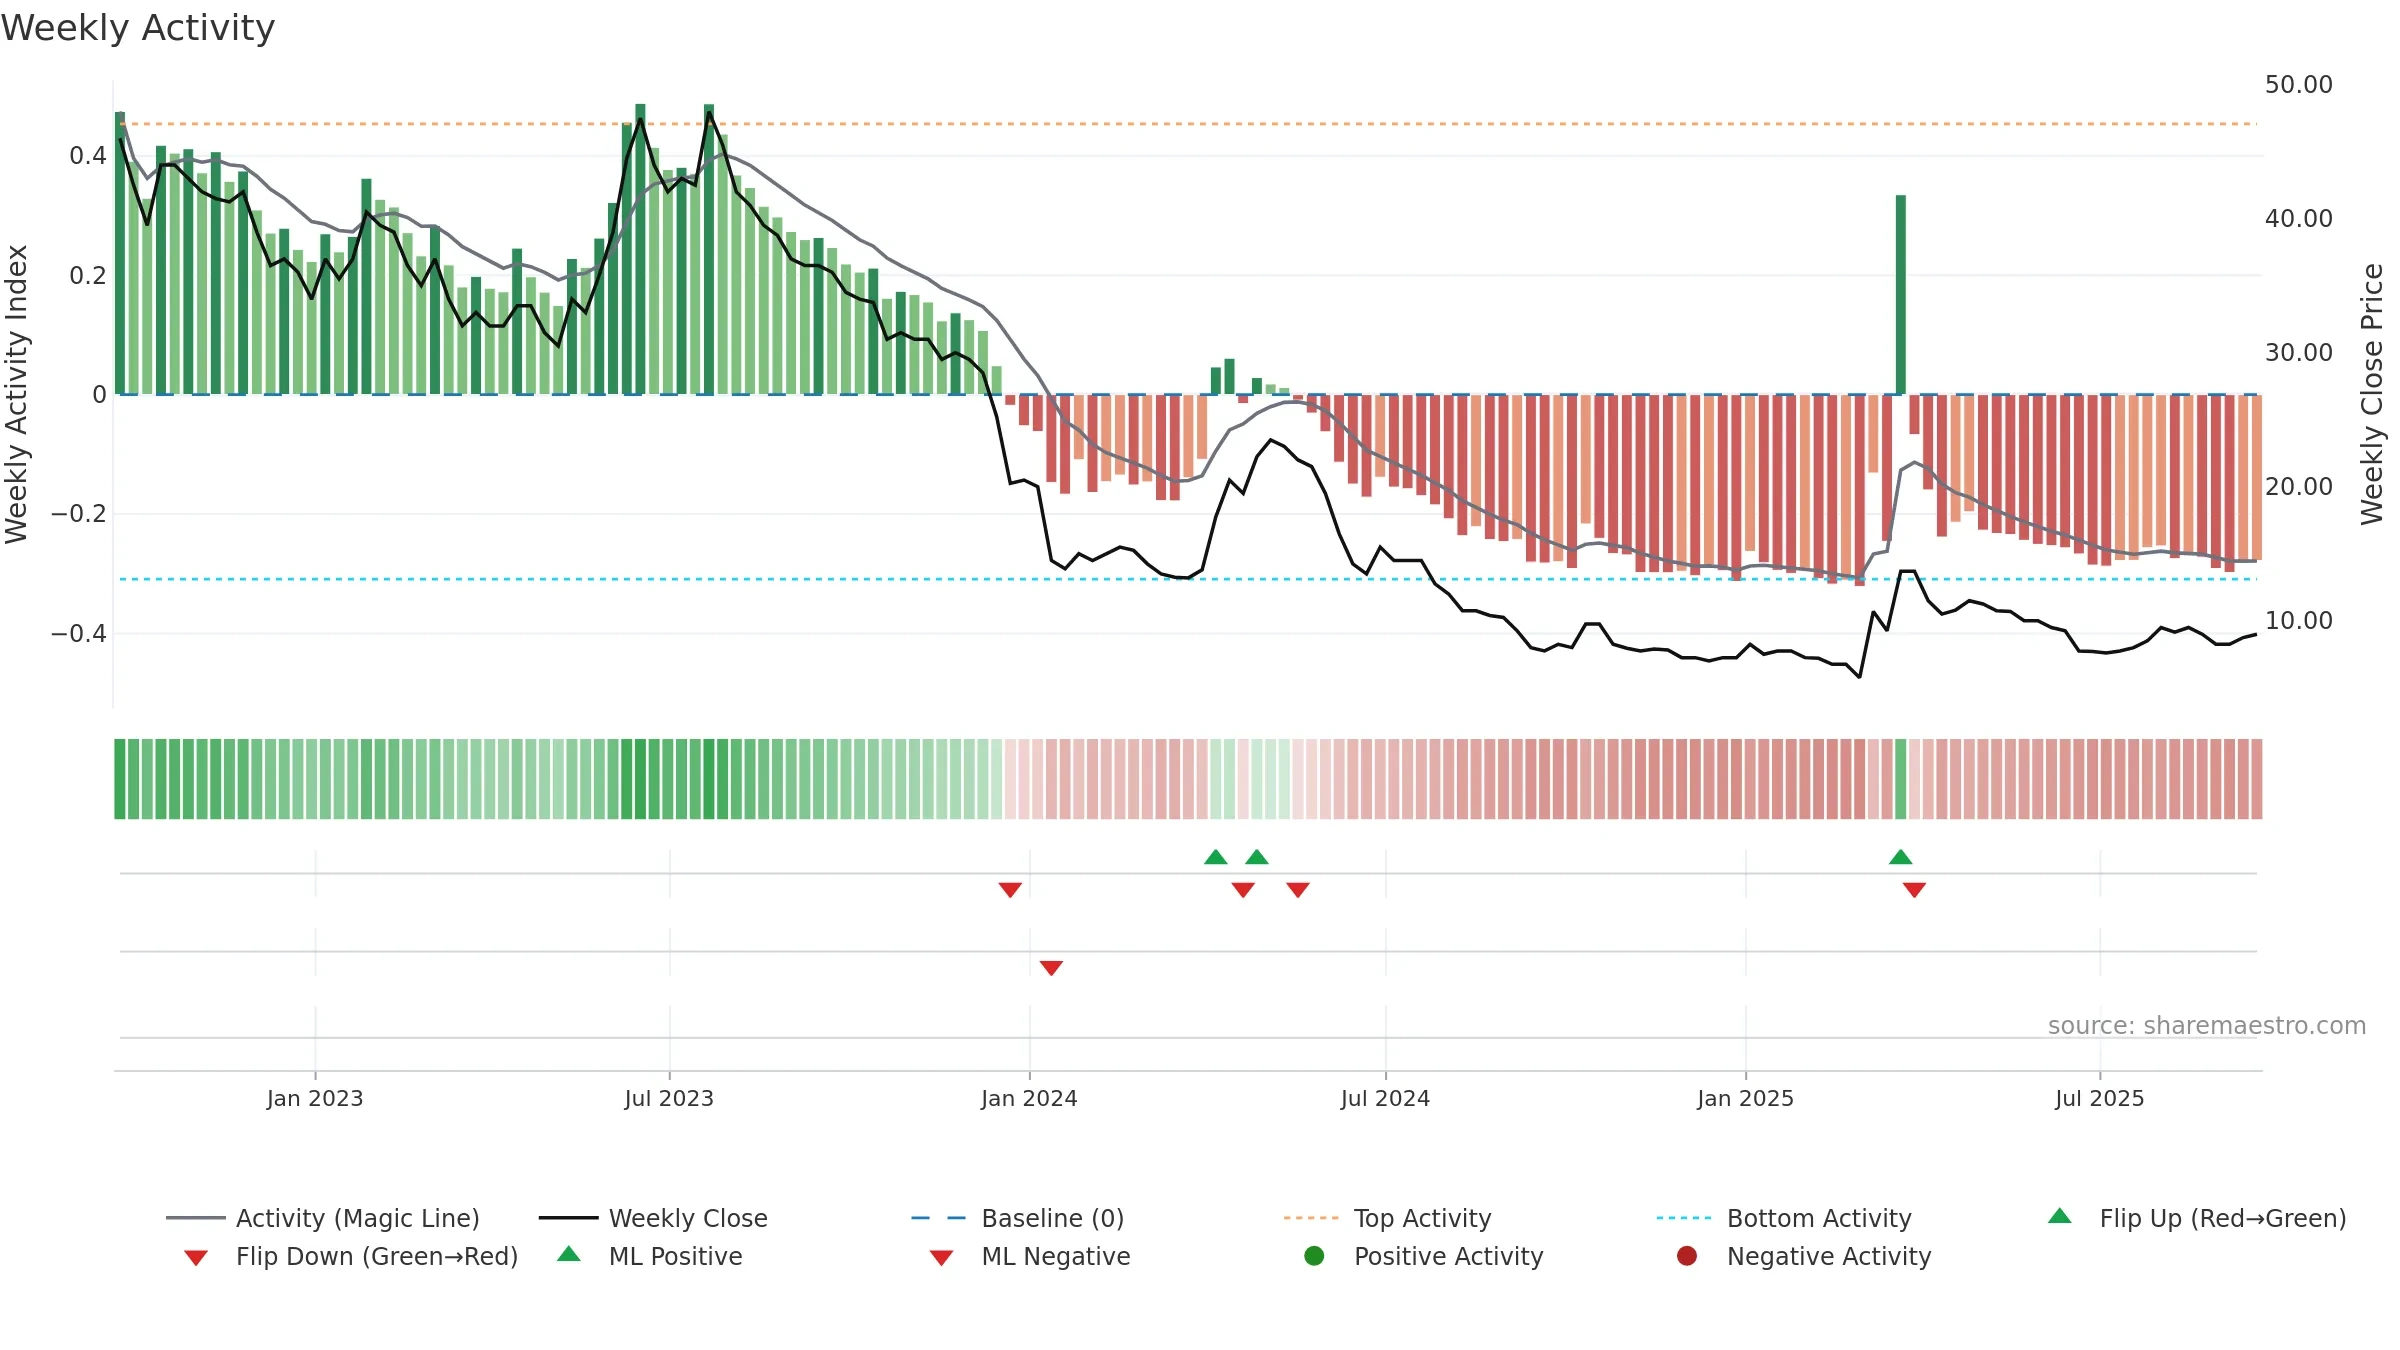The height and width of the screenshot is (1350, 2400).
Task: Click Positive Activity green circle legend icon
Action: [x=1314, y=1256]
